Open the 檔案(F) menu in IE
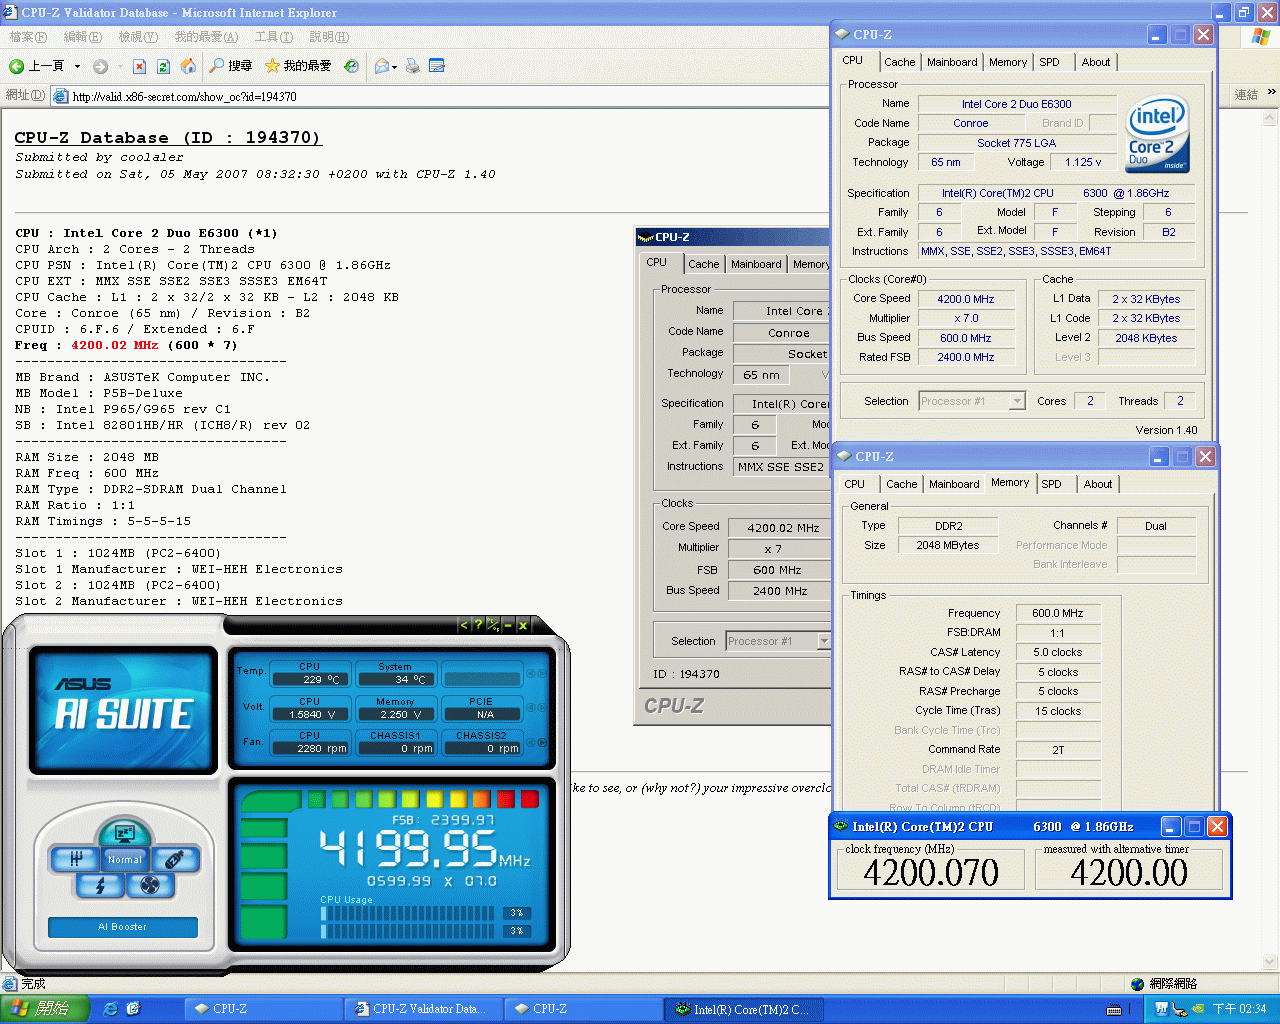The image size is (1280, 1024). click(28, 37)
